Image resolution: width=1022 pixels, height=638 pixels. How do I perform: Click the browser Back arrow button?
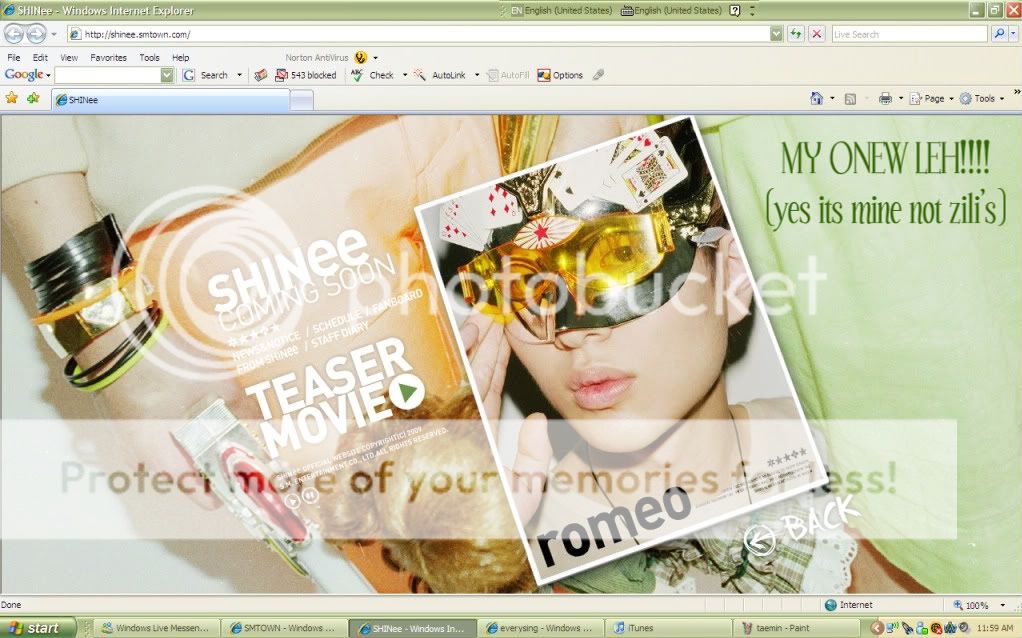14,33
